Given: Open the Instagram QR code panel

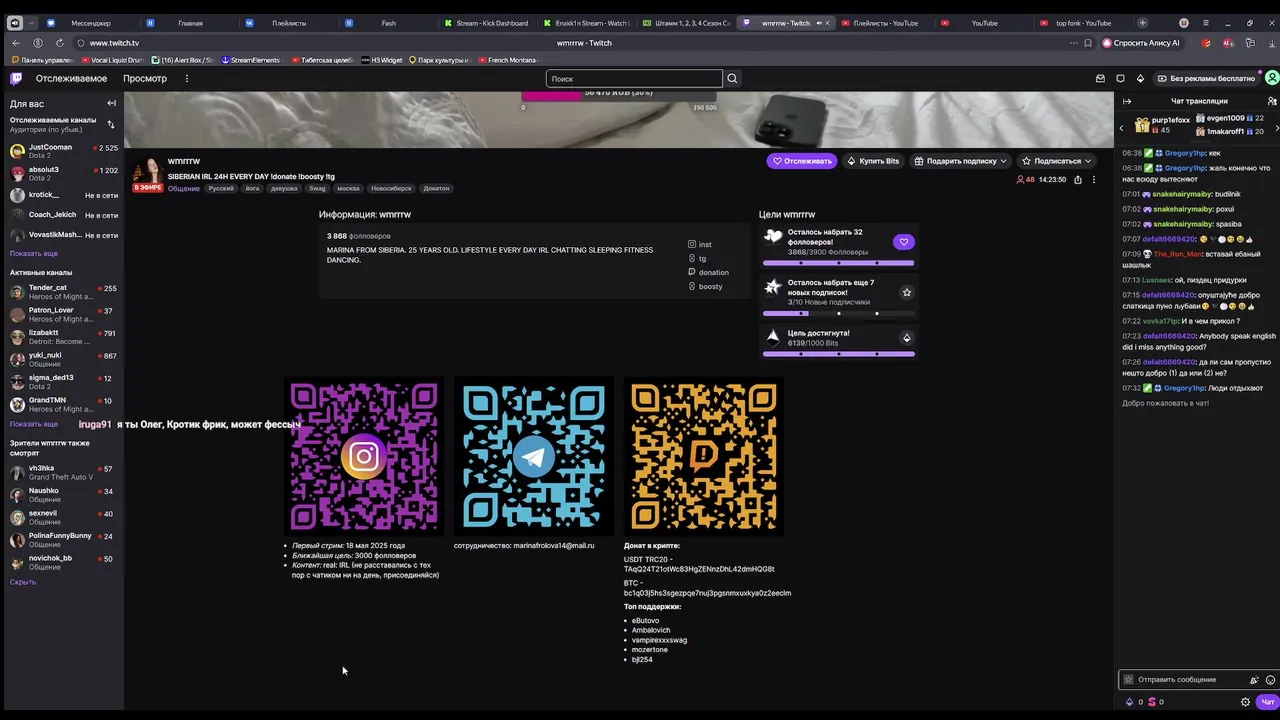Looking at the screenshot, I should [364, 457].
